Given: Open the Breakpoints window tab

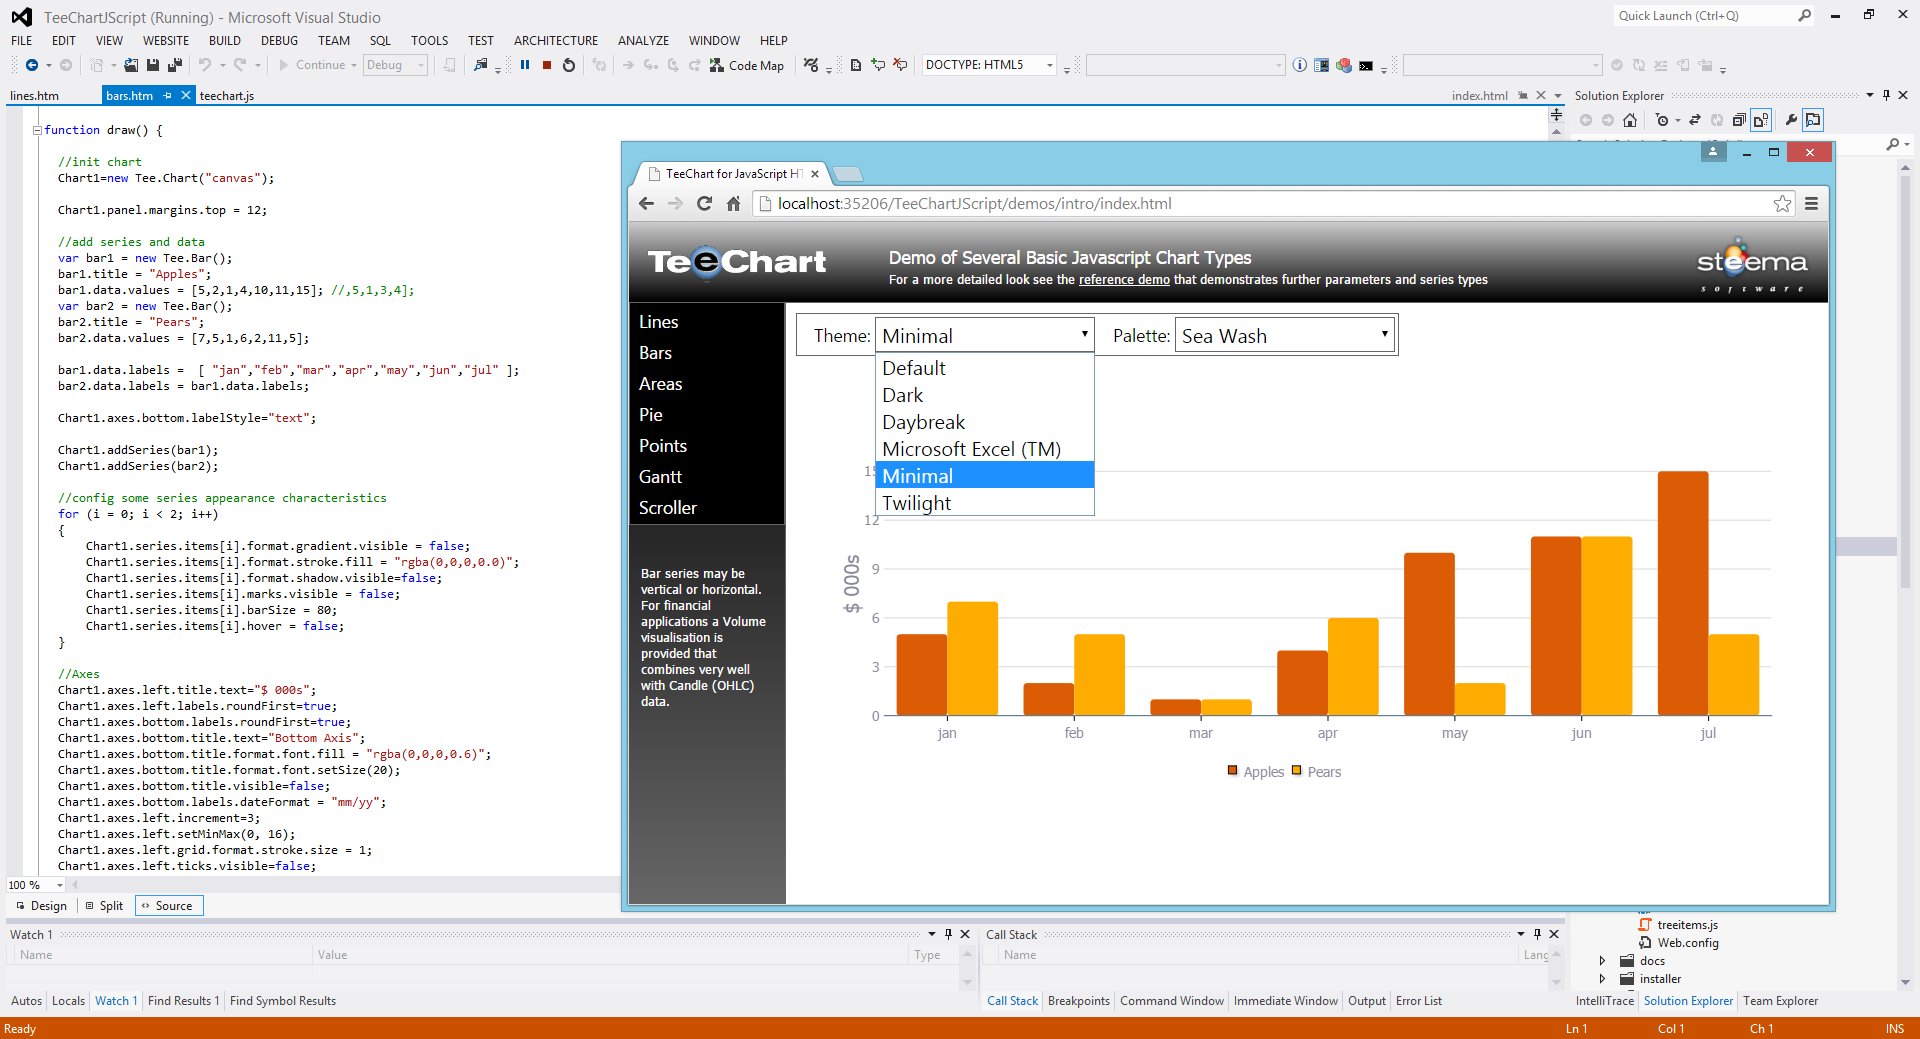Looking at the screenshot, I should [1078, 1001].
